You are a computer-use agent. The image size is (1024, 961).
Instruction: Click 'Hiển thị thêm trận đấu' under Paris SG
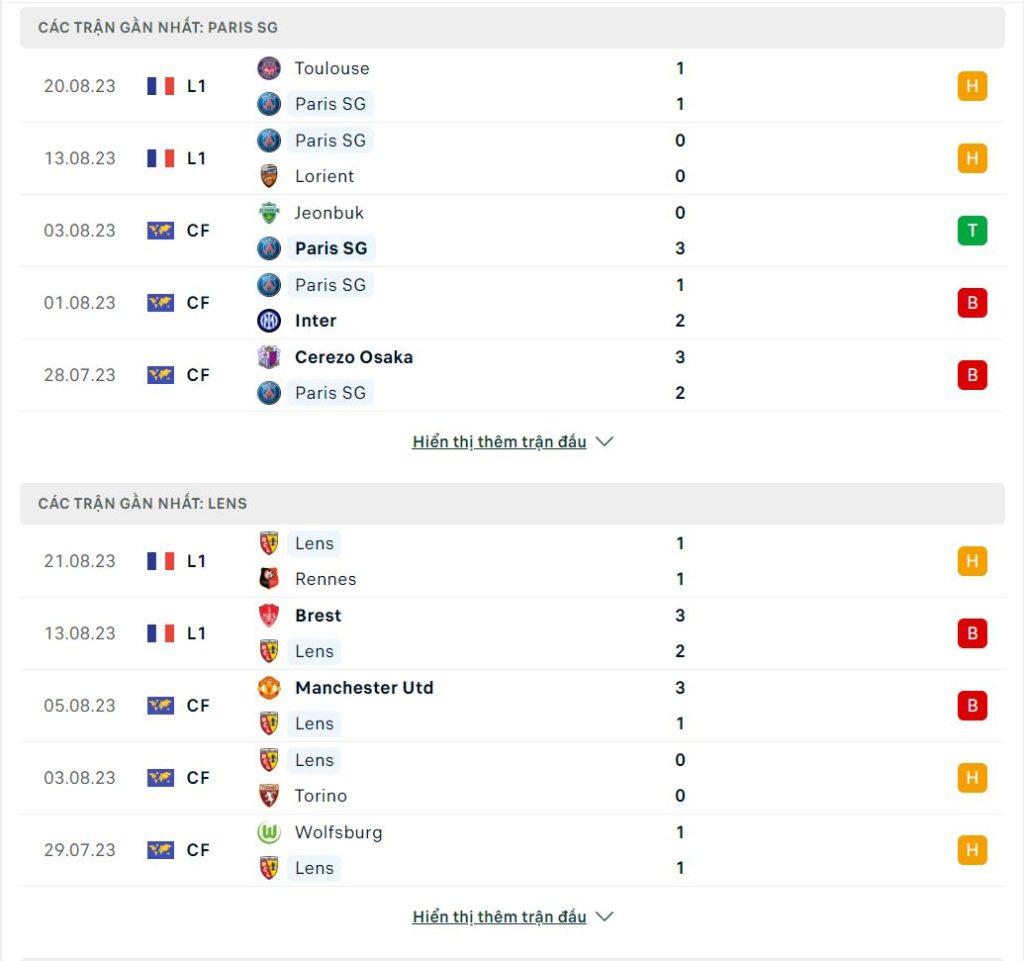pos(499,442)
